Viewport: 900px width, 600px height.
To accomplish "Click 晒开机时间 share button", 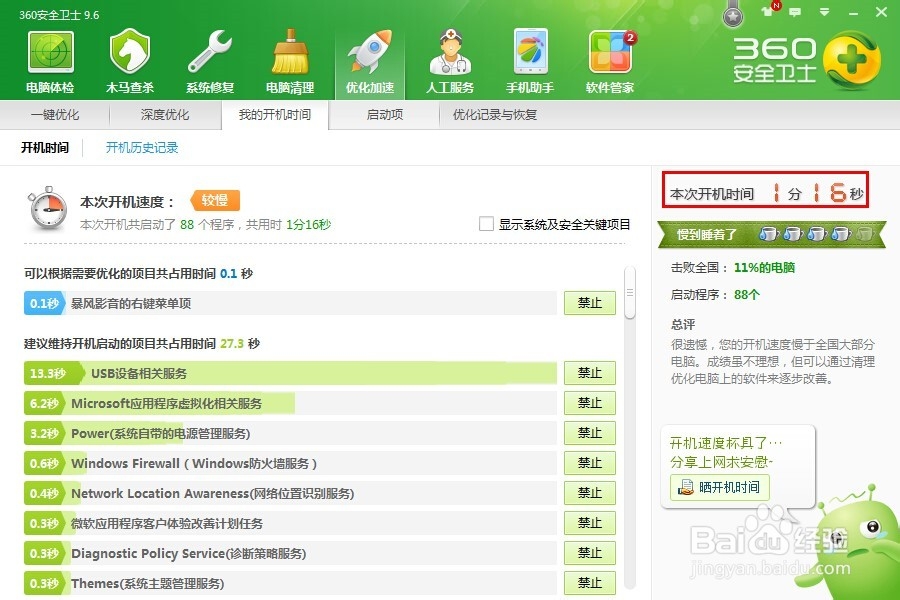I will [x=723, y=488].
